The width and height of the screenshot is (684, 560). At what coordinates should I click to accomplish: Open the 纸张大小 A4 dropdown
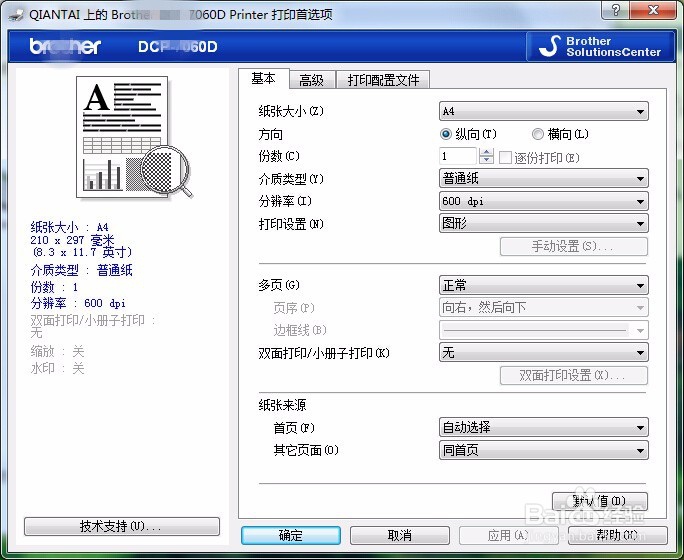tap(544, 111)
